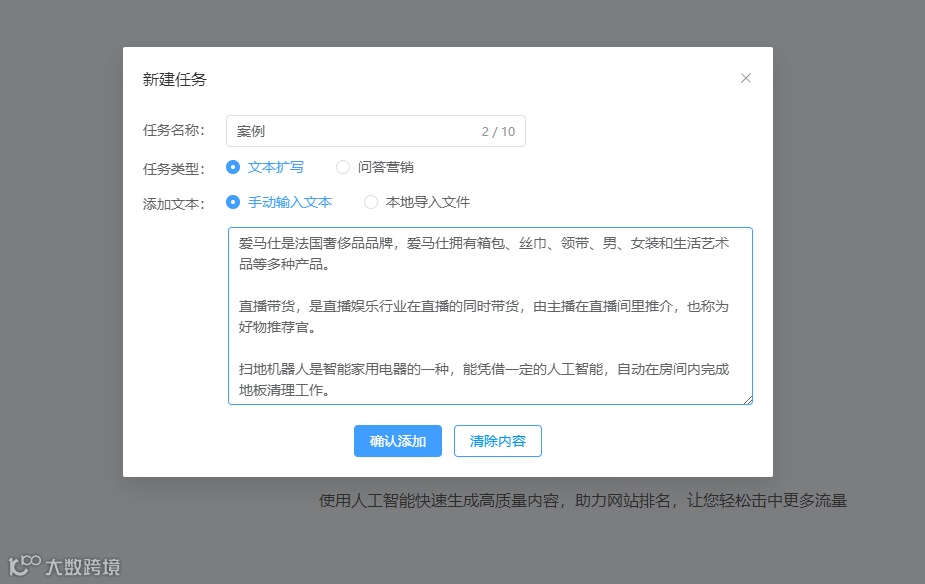This screenshot has width=925, height=584.
Task: Select the 问答营销 task type radio button
Action: pos(343,168)
